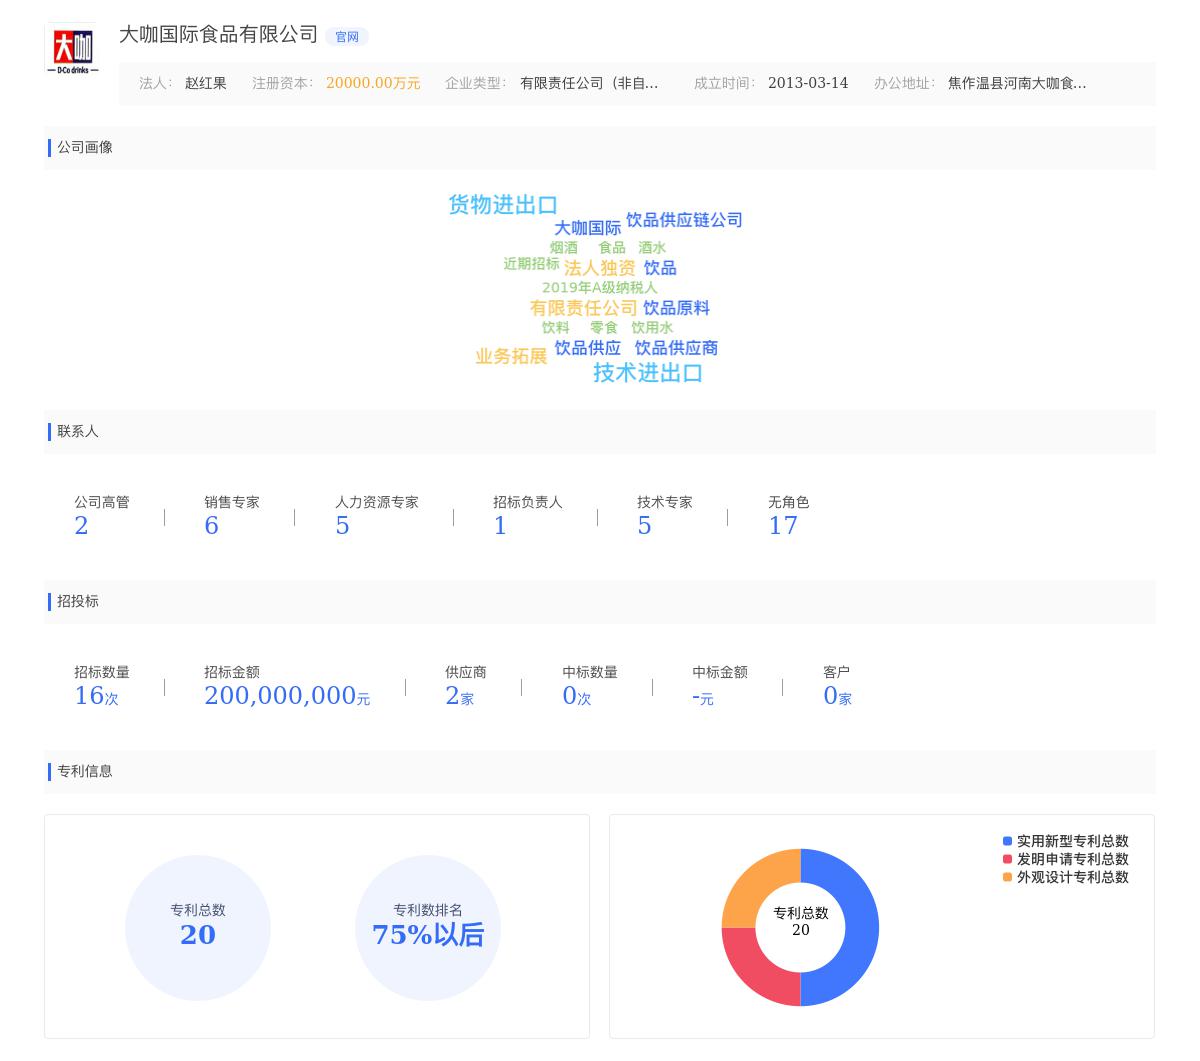This screenshot has width=1200, height=1061.
Task: Click the 饮品供应链公司 tag in word cloud
Action: [x=684, y=220]
